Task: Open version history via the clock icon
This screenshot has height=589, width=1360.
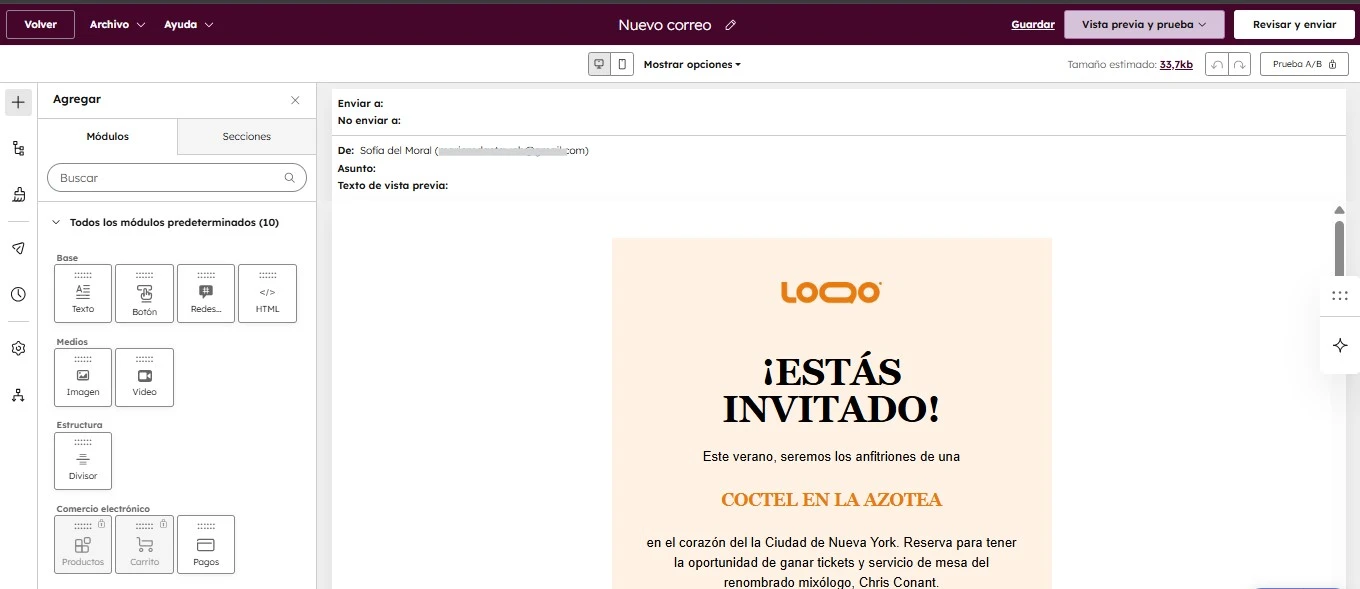Action: pos(17,294)
